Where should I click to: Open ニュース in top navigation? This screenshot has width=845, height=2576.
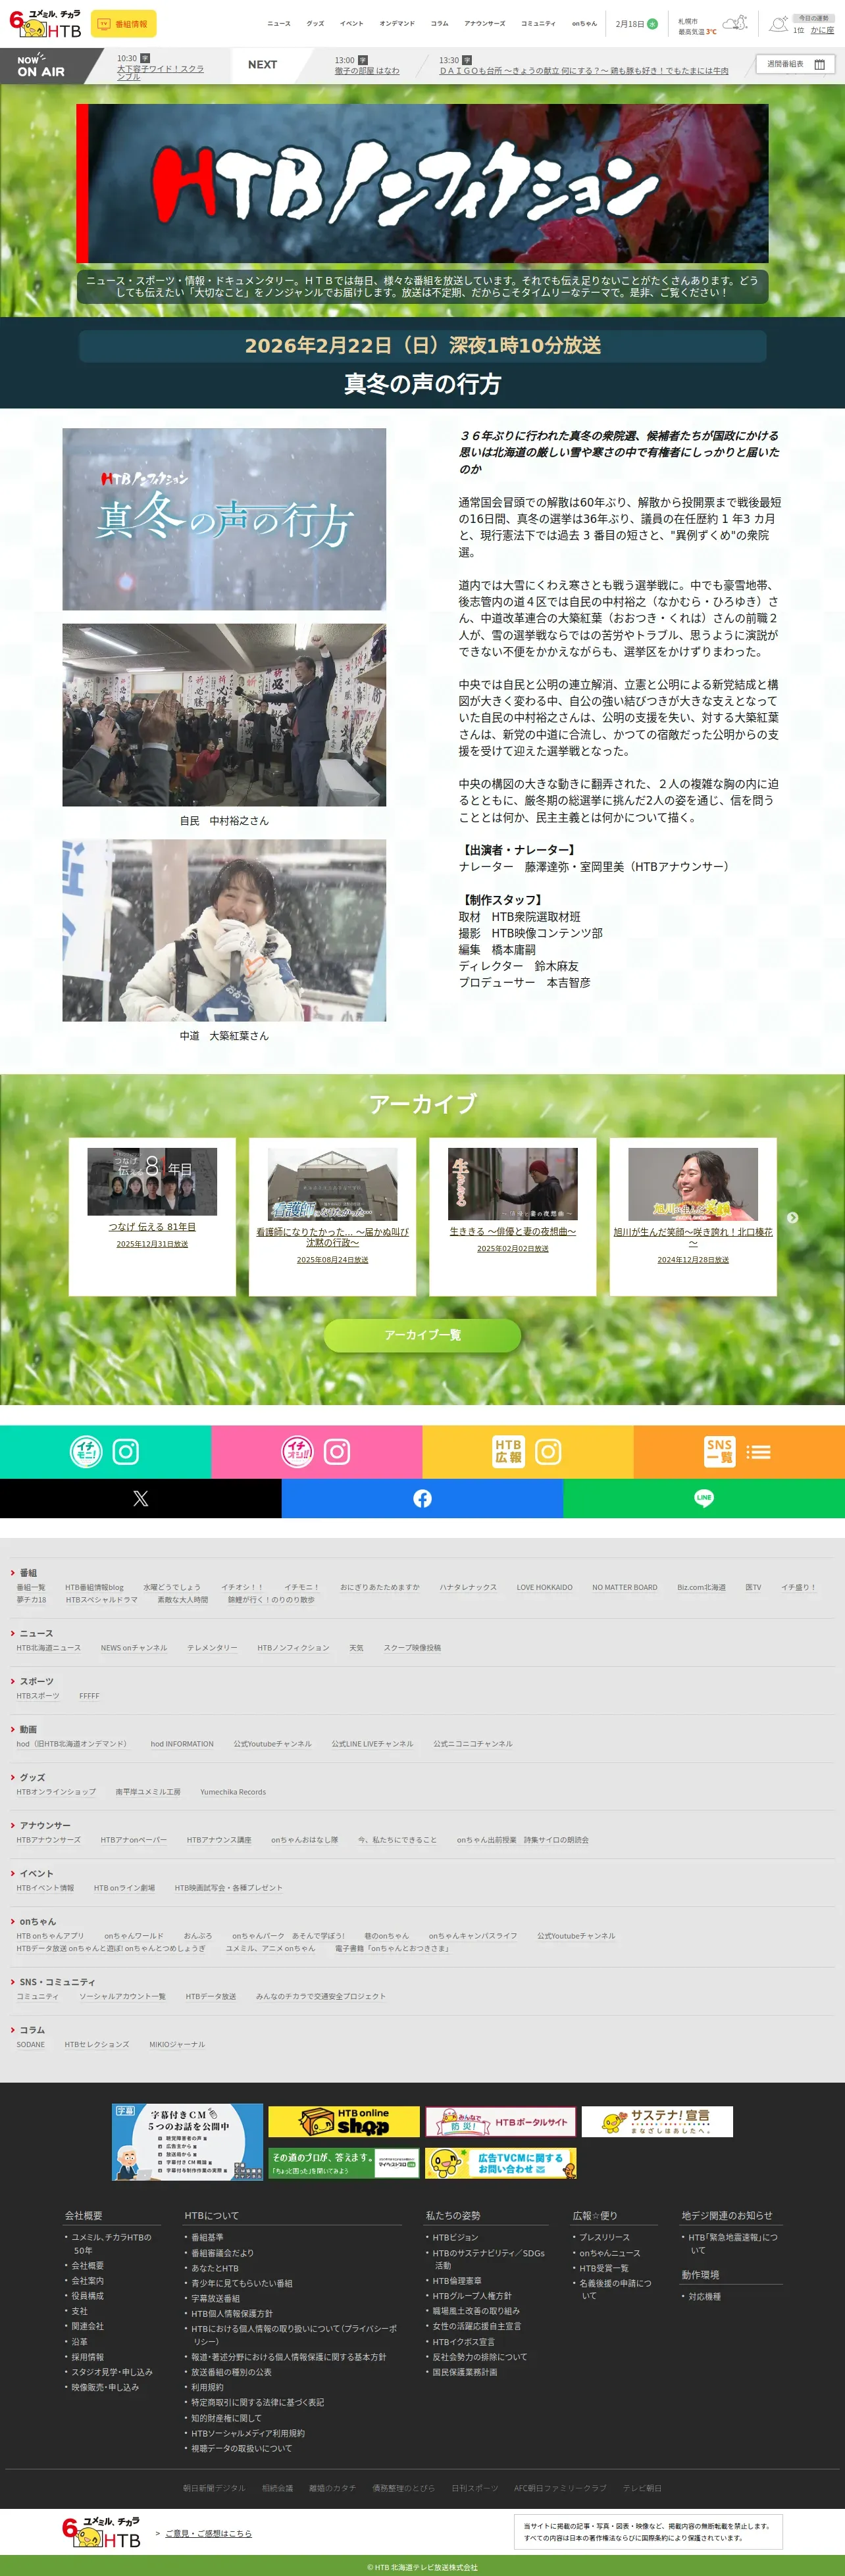pos(279,23)
